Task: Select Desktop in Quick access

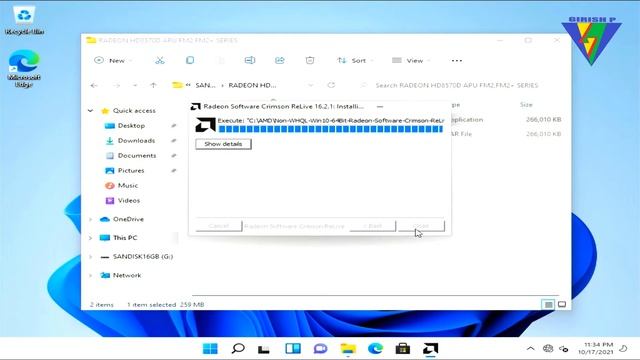Action: click(131, 126)
